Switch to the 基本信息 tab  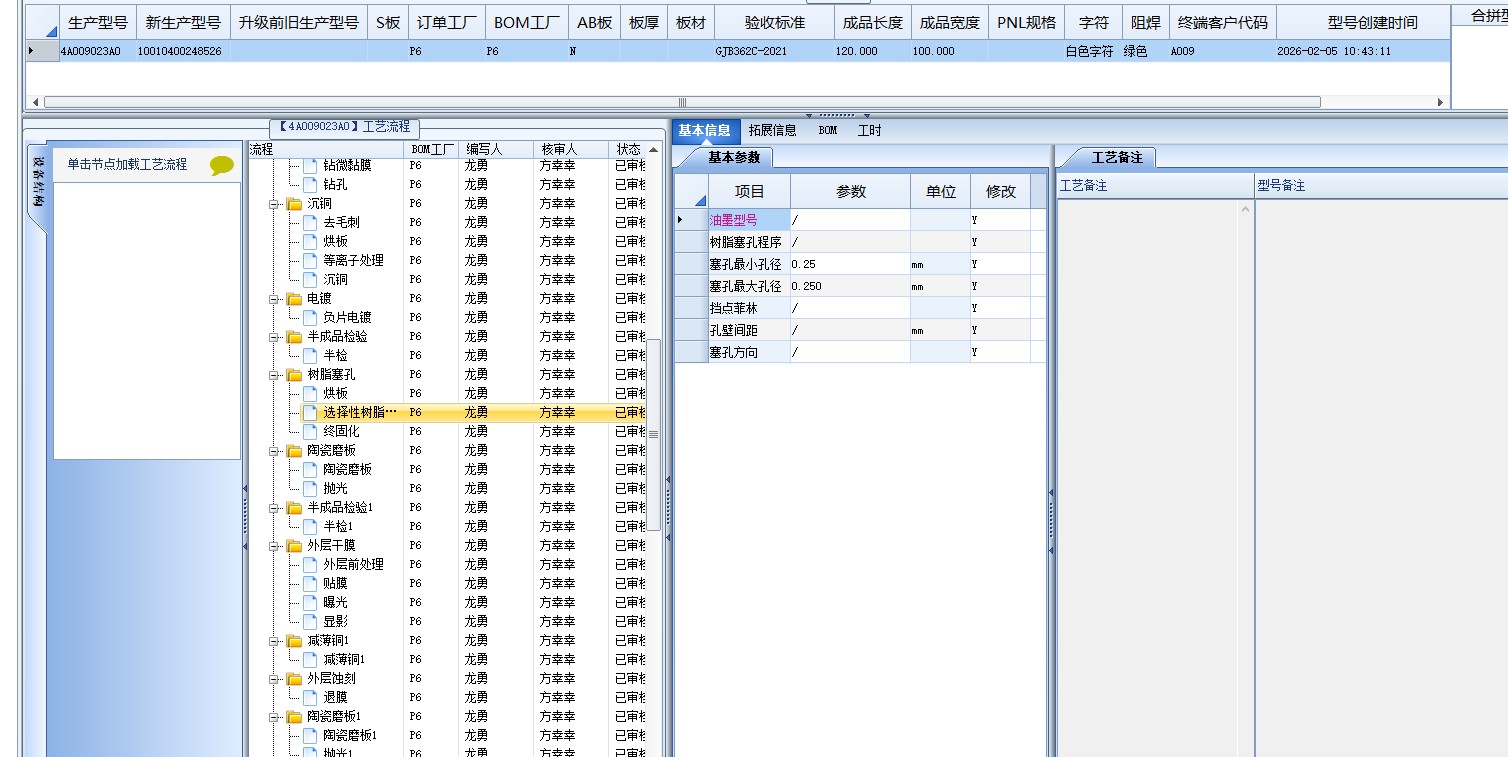(x=705, y=130)
